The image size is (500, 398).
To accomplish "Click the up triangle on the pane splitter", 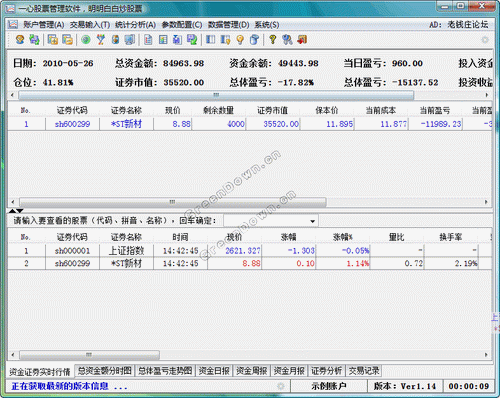I will [13, 211].
